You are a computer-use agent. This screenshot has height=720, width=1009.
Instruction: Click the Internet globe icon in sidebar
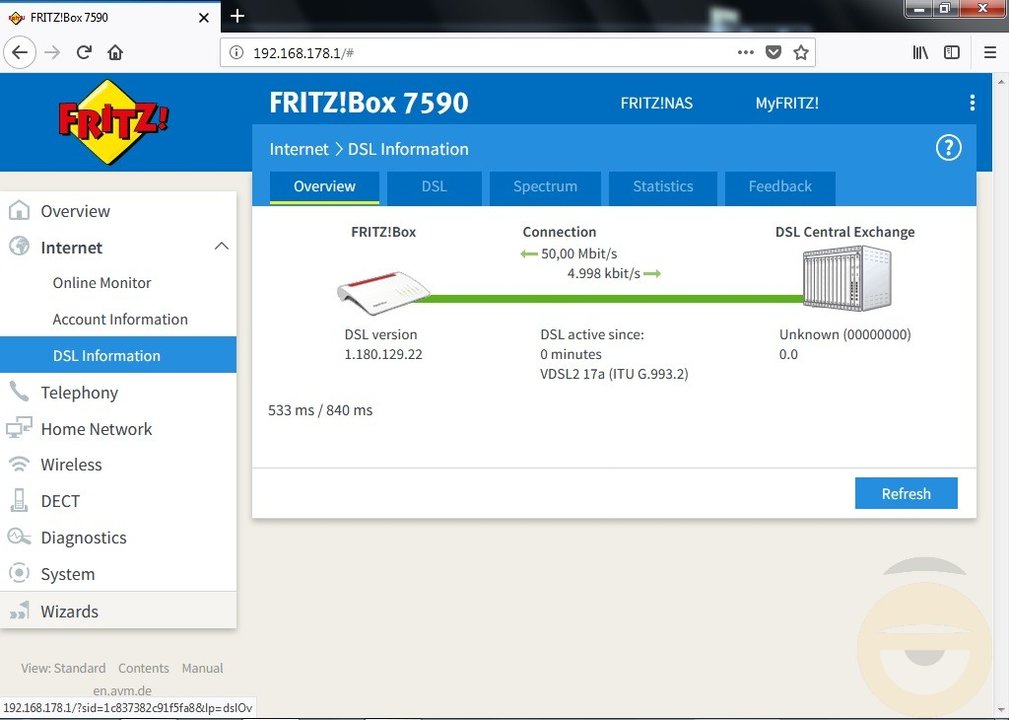[19, 246]
